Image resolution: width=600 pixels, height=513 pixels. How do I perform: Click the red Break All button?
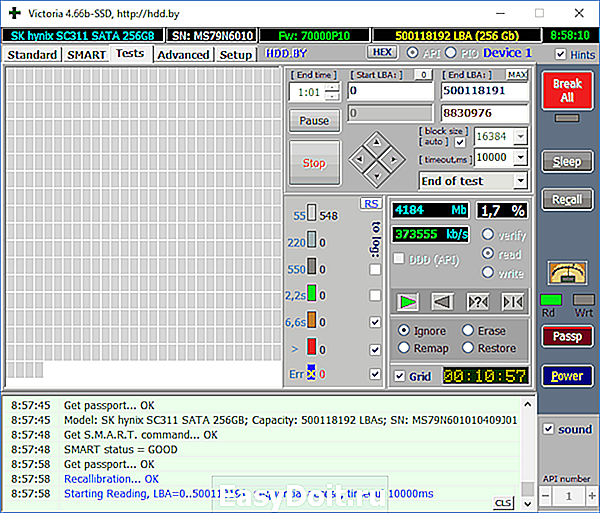tap(567, 90)
